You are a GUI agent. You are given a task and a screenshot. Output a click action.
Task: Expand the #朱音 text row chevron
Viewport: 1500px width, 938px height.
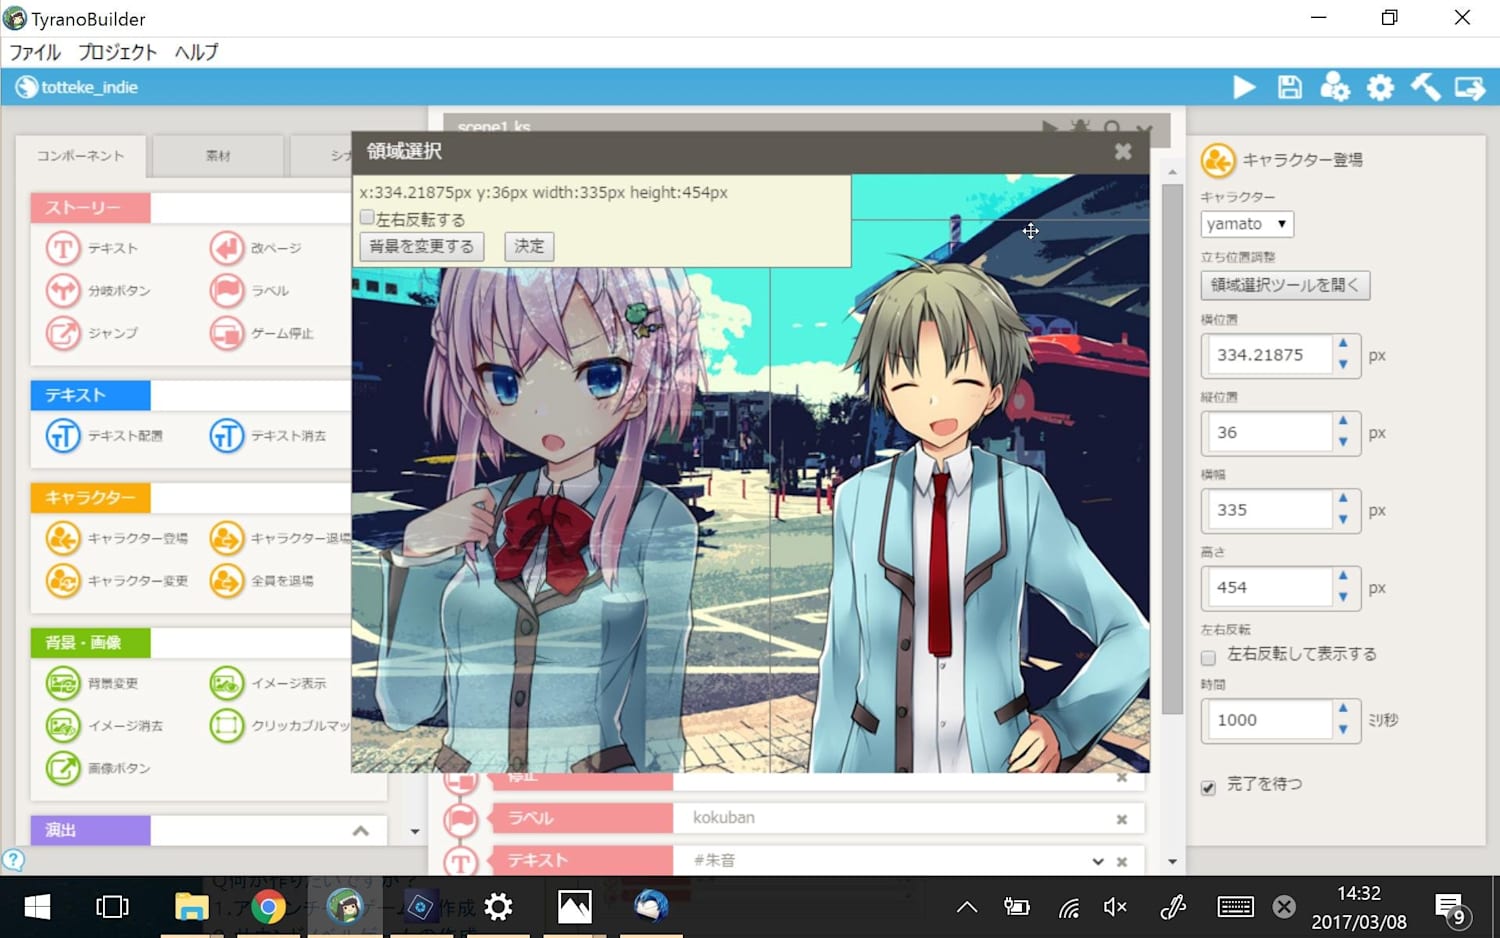click(1097, 861)
